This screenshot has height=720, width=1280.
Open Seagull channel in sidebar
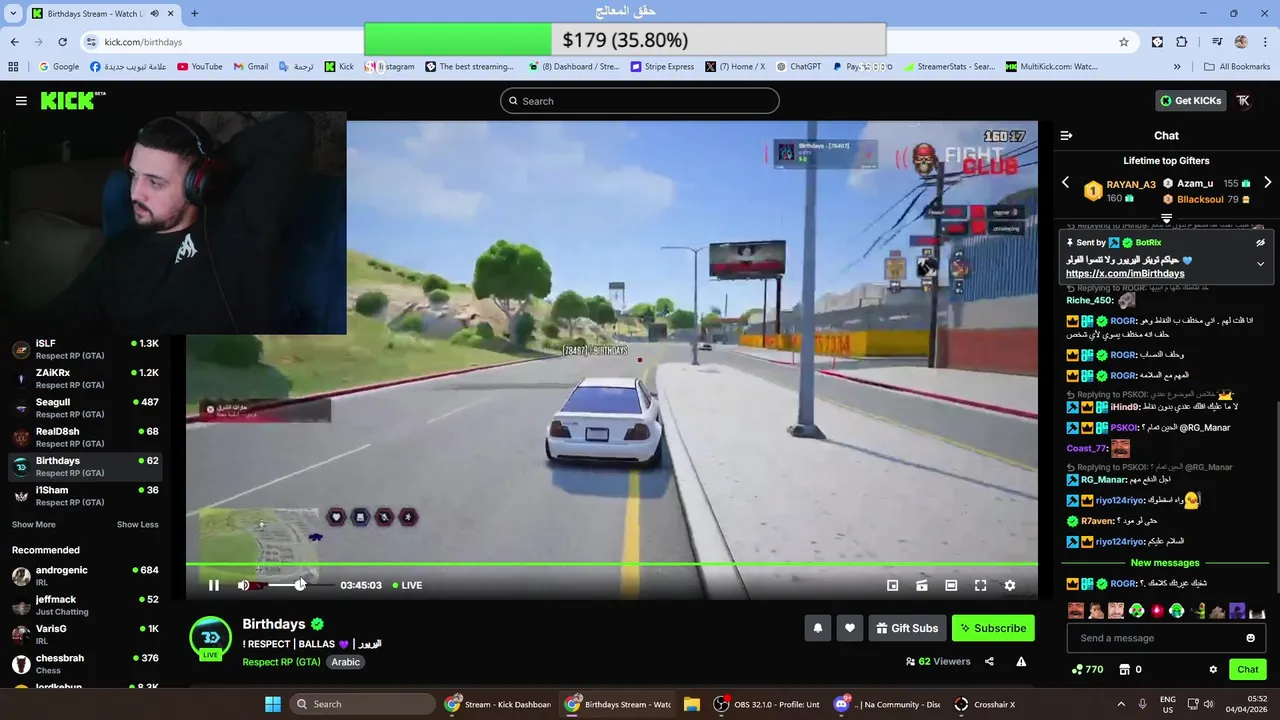[x=86, y=408]
